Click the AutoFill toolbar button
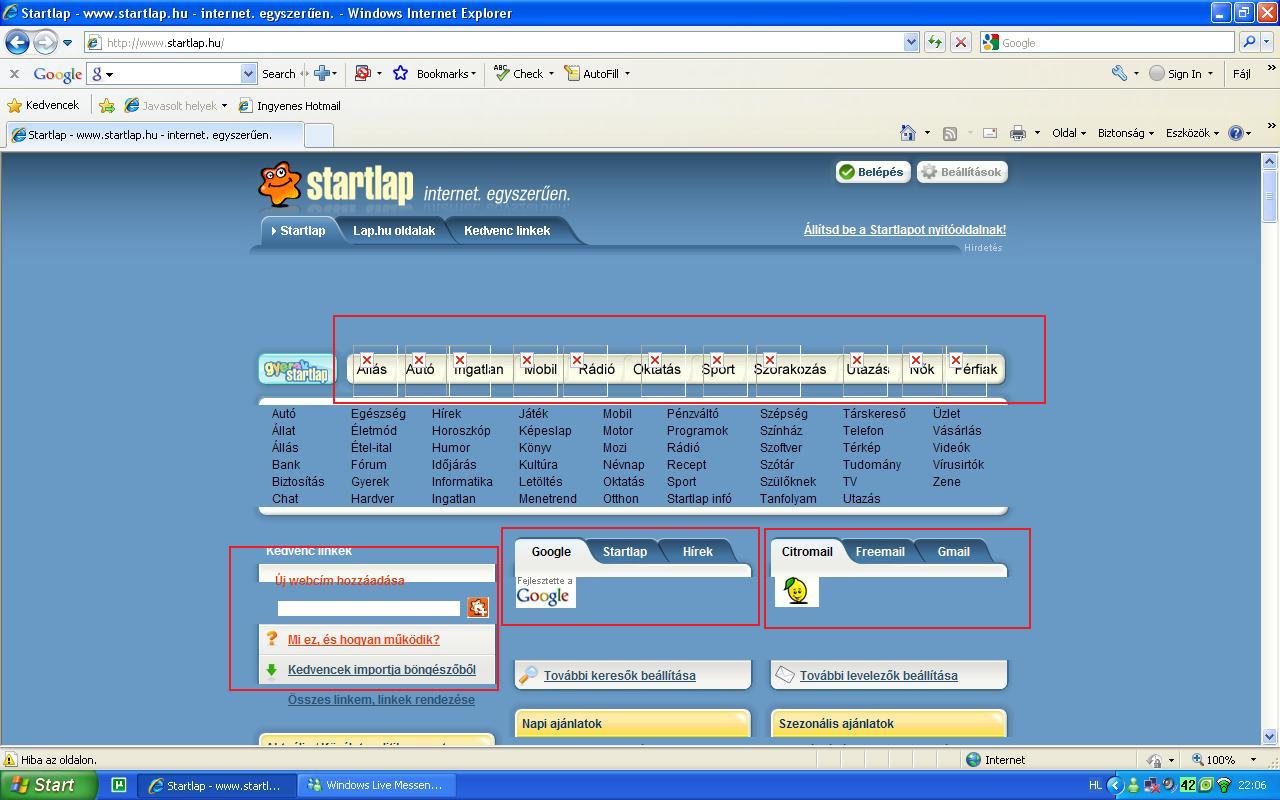 tap(597, 74)
